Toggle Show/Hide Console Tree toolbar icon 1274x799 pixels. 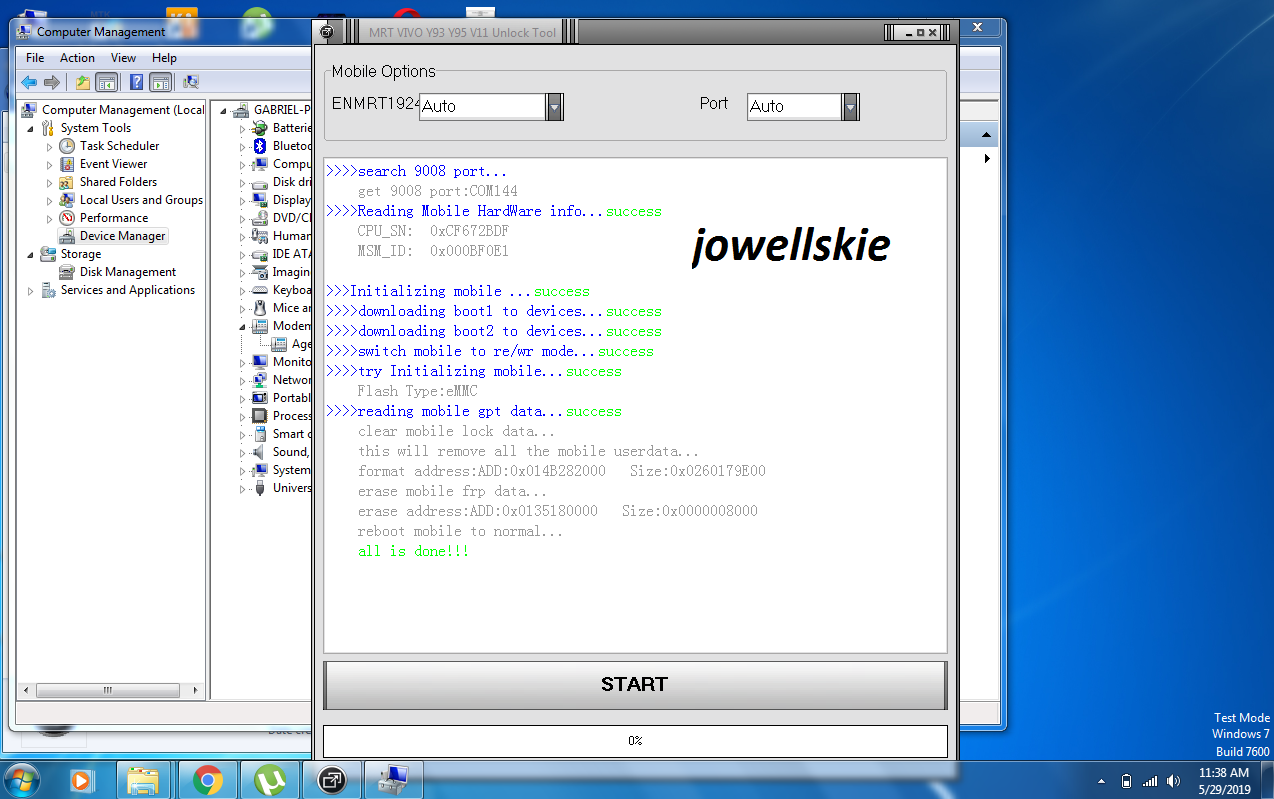coord(106,82)
